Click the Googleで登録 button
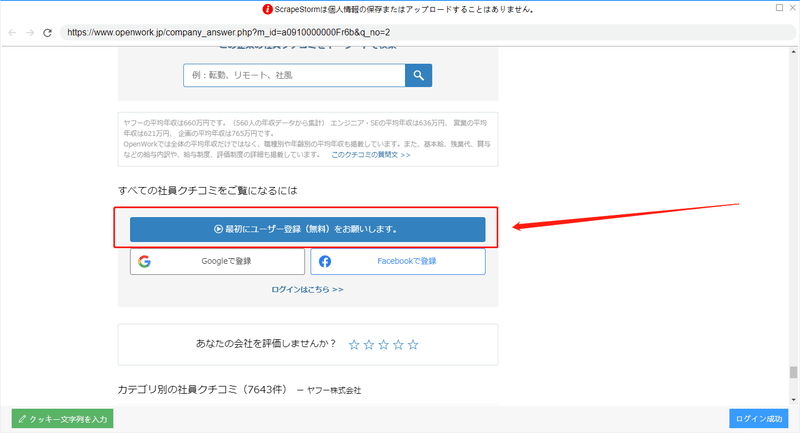 click(x=217, y=262)
